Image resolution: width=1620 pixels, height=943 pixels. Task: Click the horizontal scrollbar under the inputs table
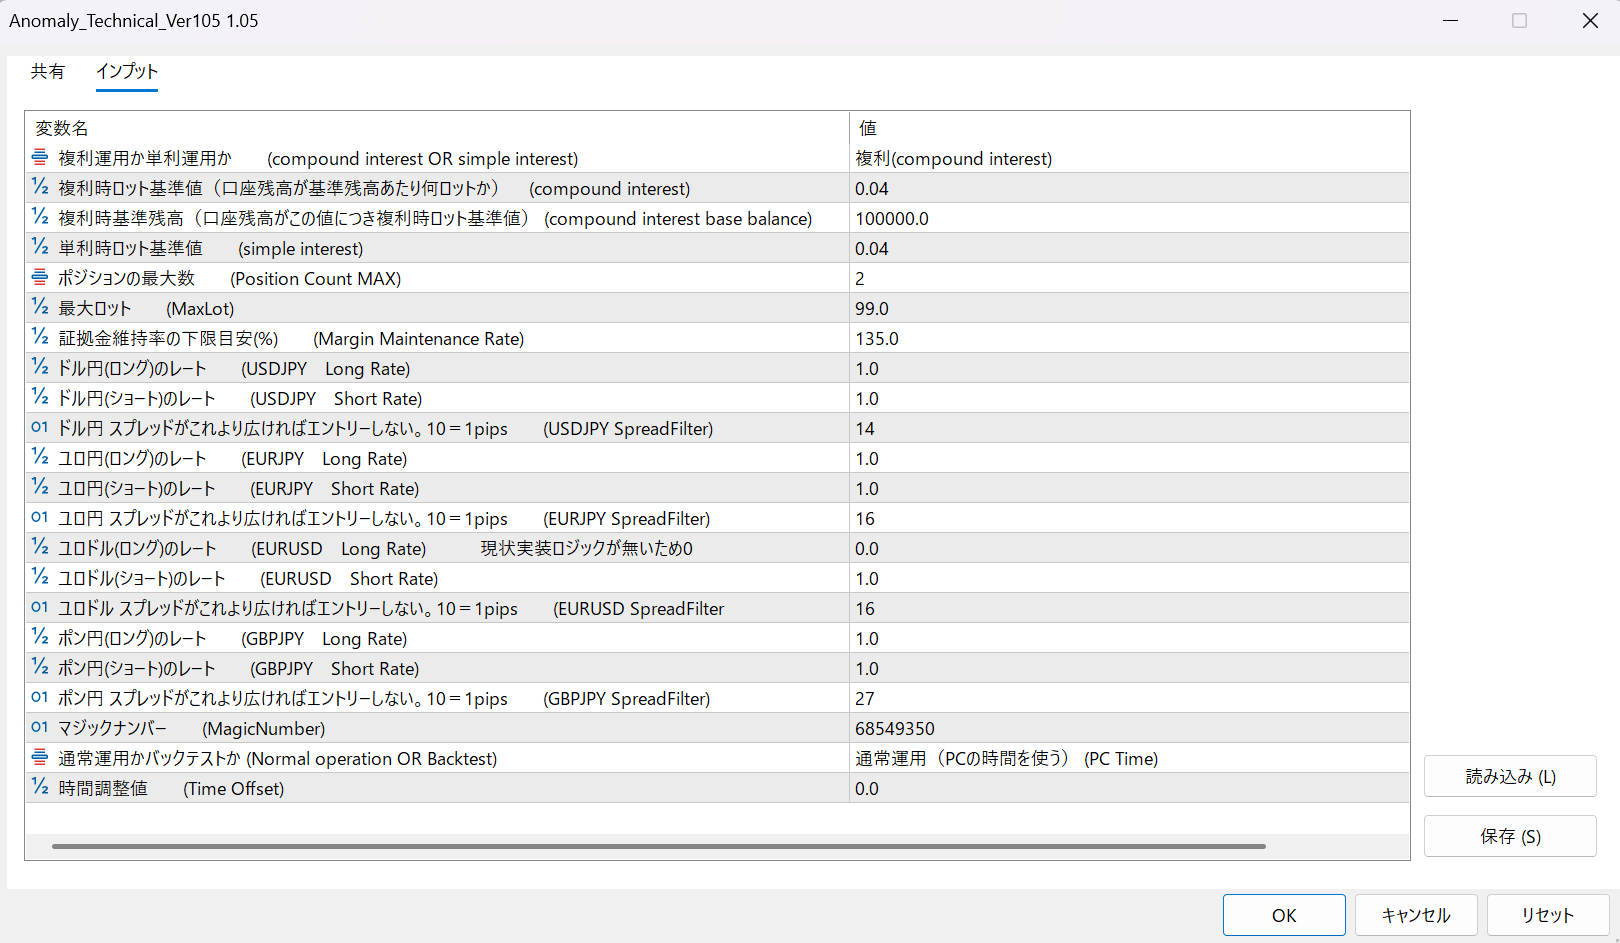point(658,846)
